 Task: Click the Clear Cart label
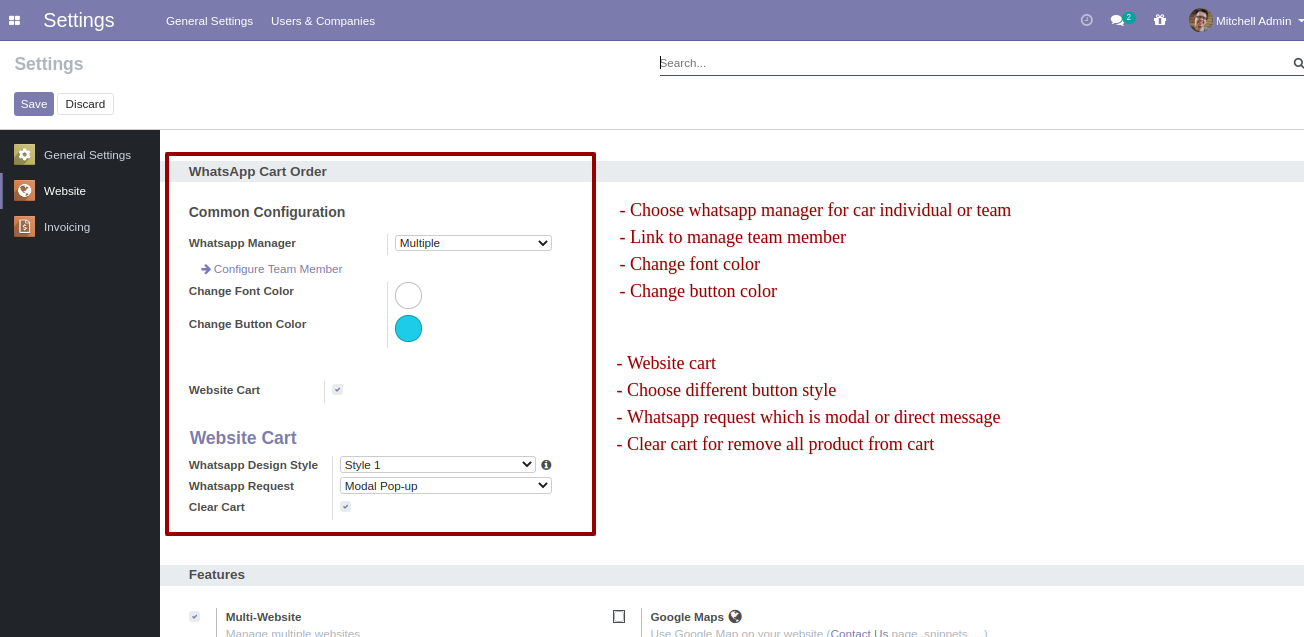coord(217,507)
